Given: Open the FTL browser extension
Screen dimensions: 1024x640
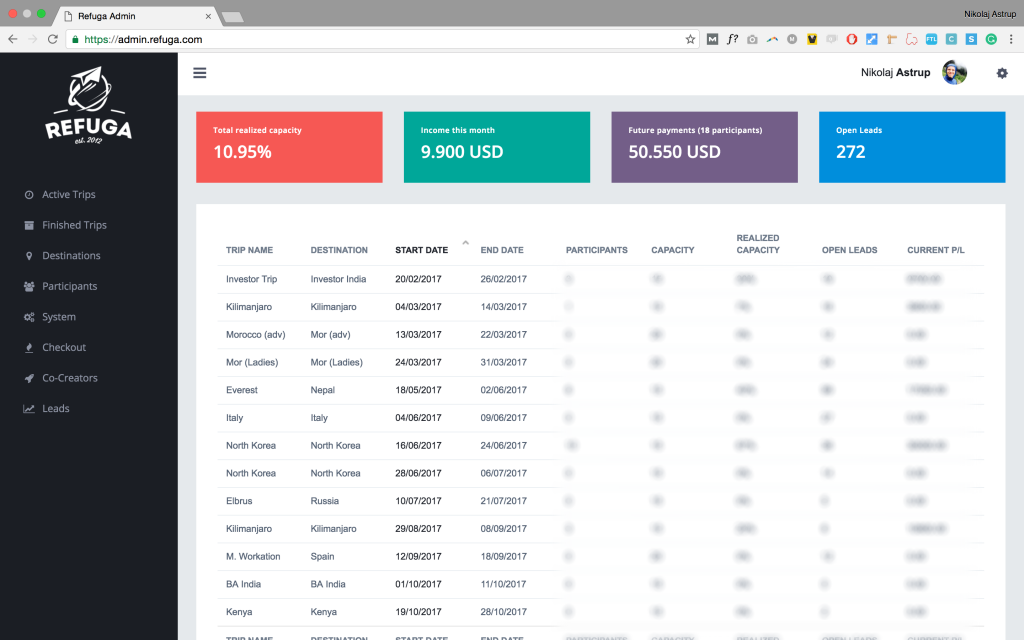Looking at the screenshot, I should [931, 39].
